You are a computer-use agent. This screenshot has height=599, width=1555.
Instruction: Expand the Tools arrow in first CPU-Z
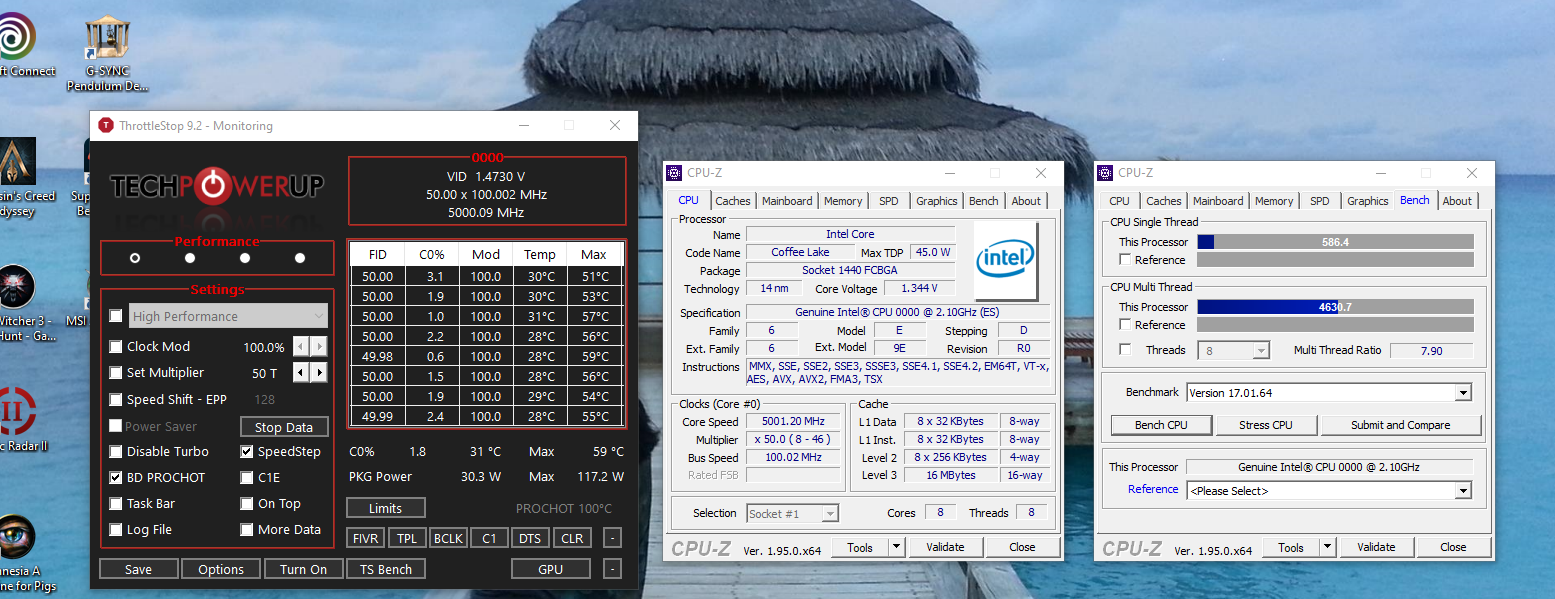coord(896,547)
